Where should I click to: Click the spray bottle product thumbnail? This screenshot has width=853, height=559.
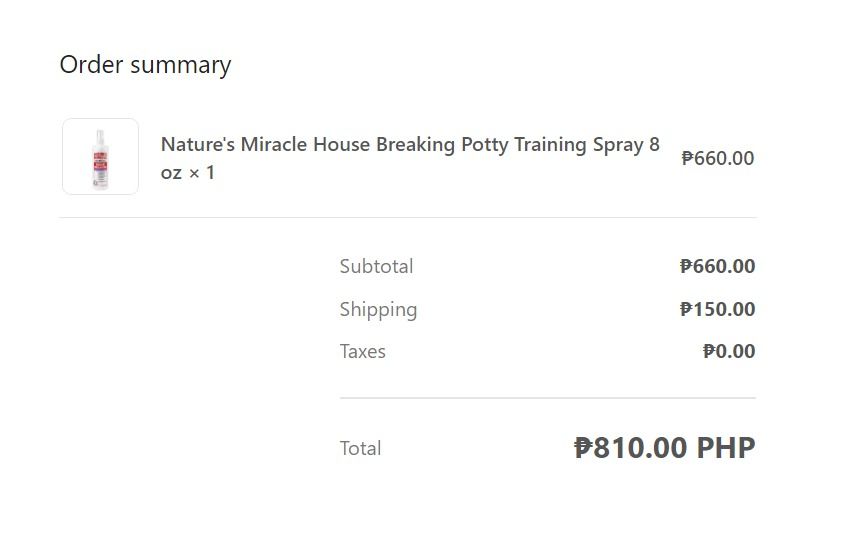pyautogui.click(x=100, y=157)
